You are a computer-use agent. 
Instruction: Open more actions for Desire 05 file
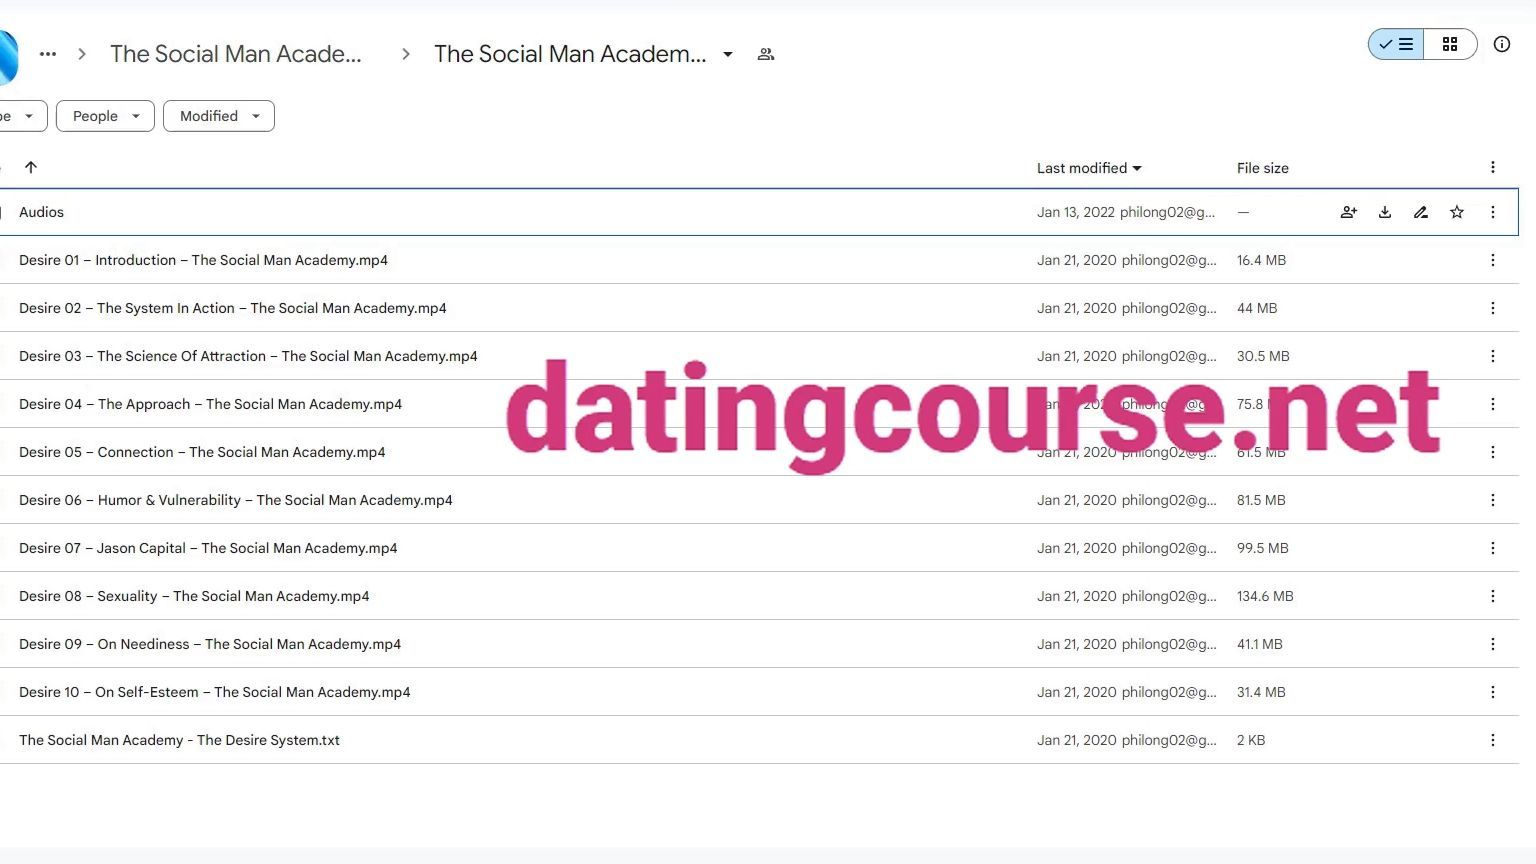tap(1493, 452)
